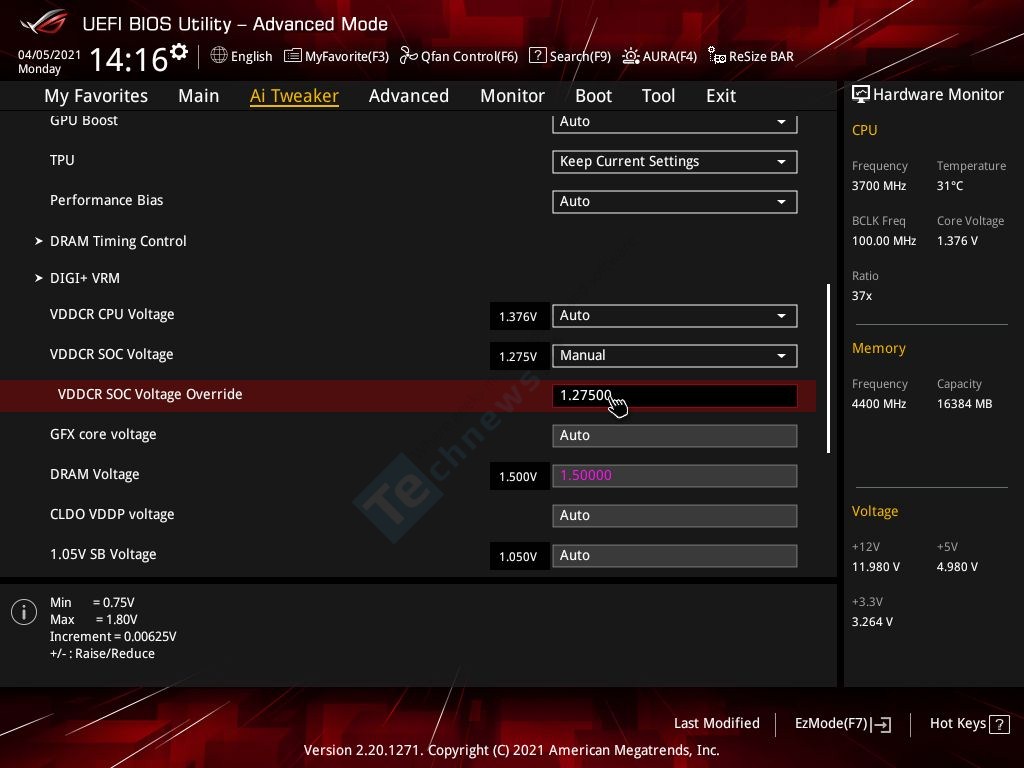Open Last Modified settings list
1024x768 pixels.
pyautogui.click(x=716, y=723)
